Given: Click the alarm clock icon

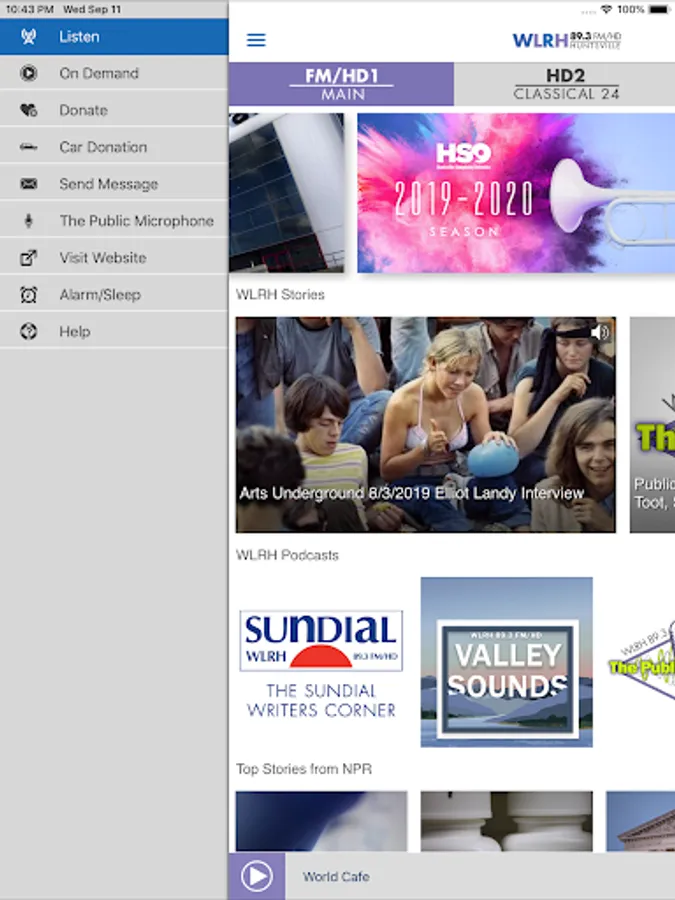Looking at the screenshot, I should pyautogui.click(x=28, y=294).
